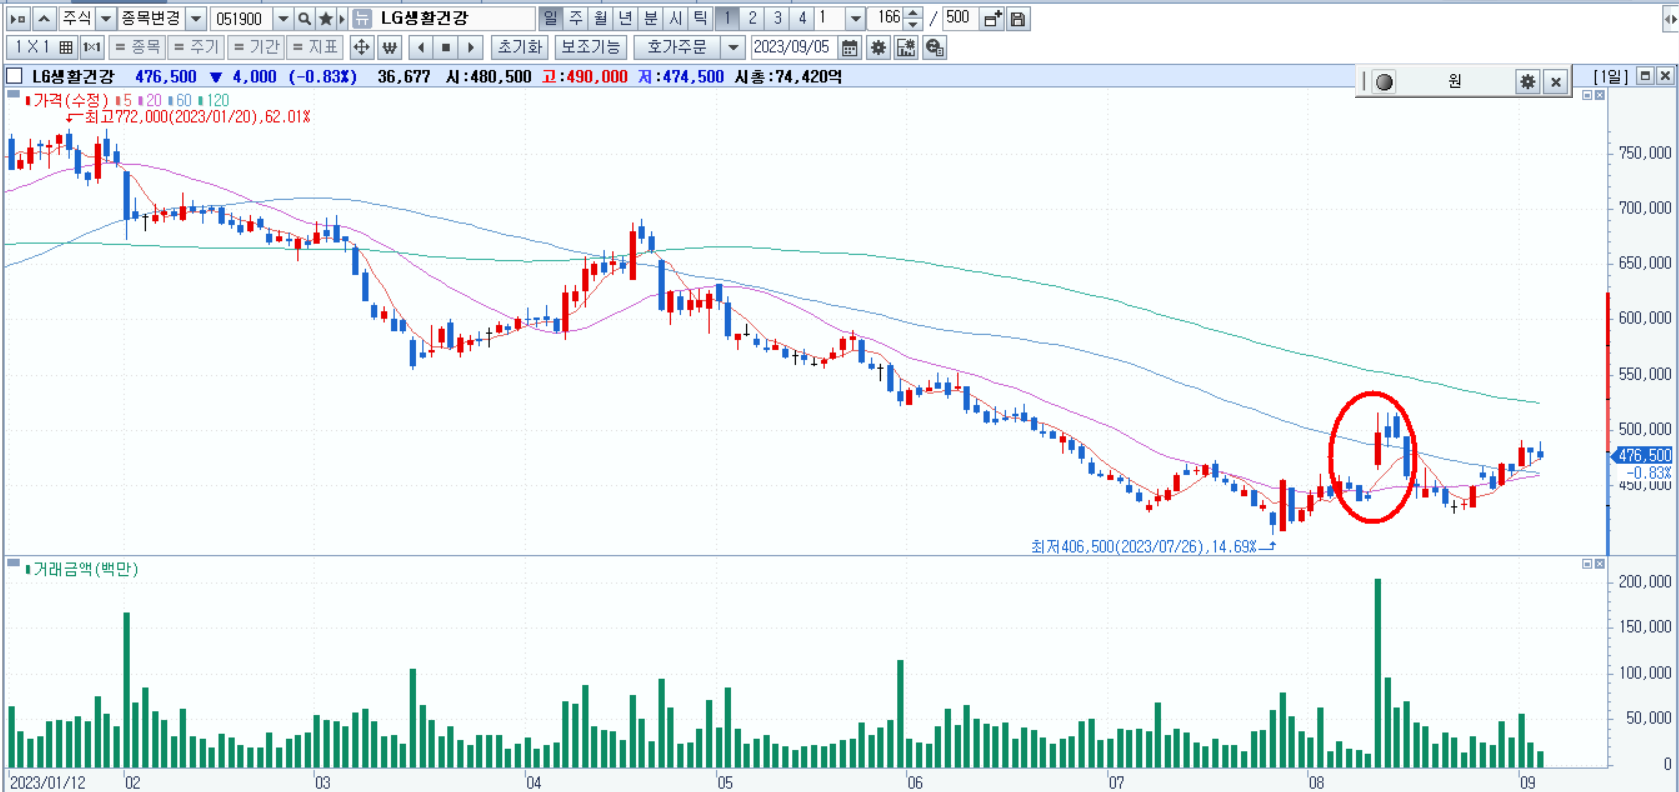Toggle the left panel expand icon

(x=18, y=18)
